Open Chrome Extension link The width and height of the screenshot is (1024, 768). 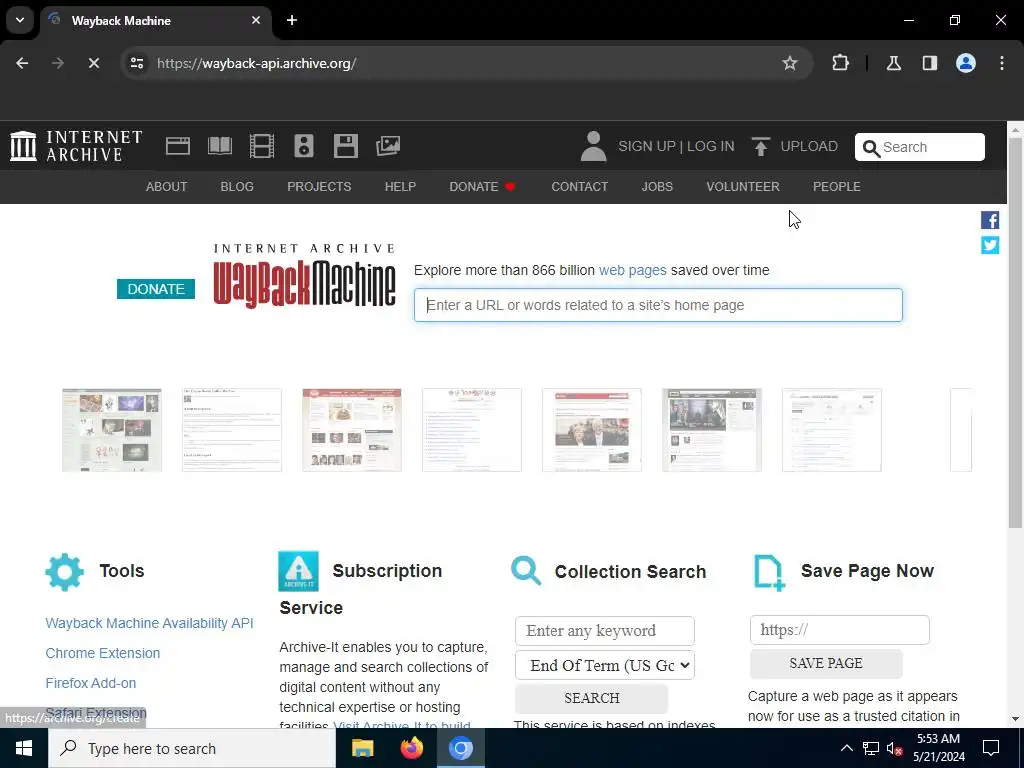click(103, 653)
